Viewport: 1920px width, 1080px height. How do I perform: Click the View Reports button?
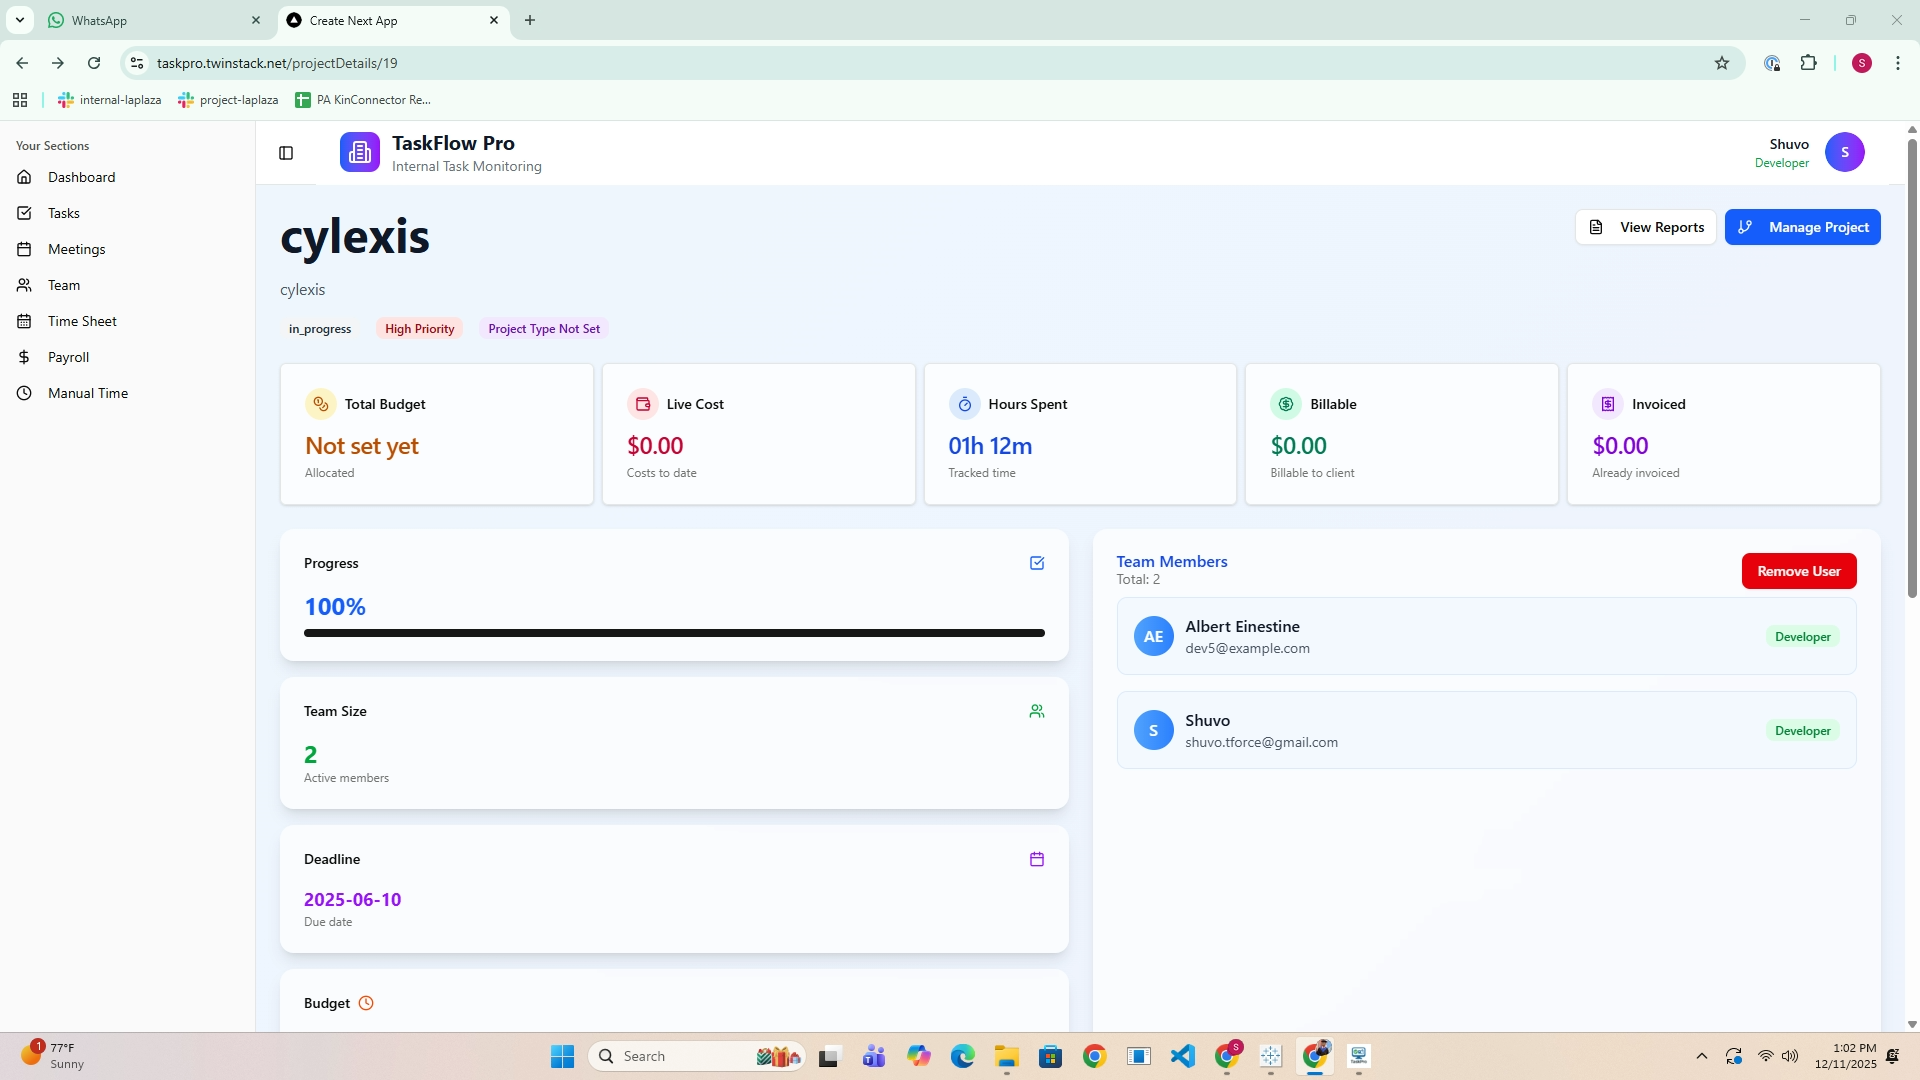[1645, 227]
